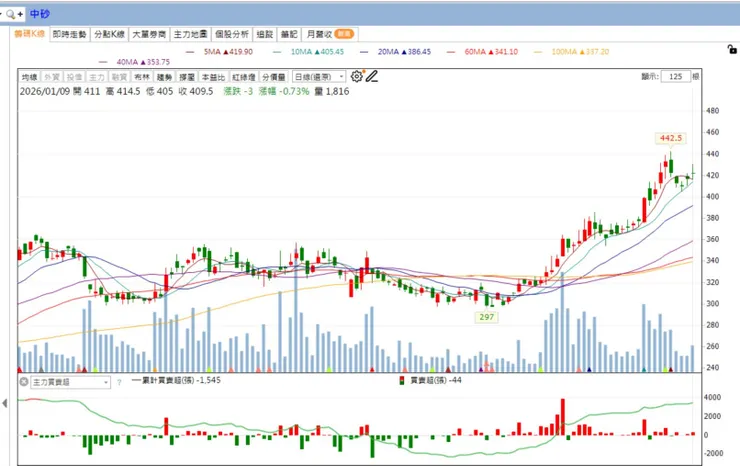Screen dimensions: 740x466
Task: Click the 累計買賣超(張) -1,545 legend
Action: tap(176, 380)
